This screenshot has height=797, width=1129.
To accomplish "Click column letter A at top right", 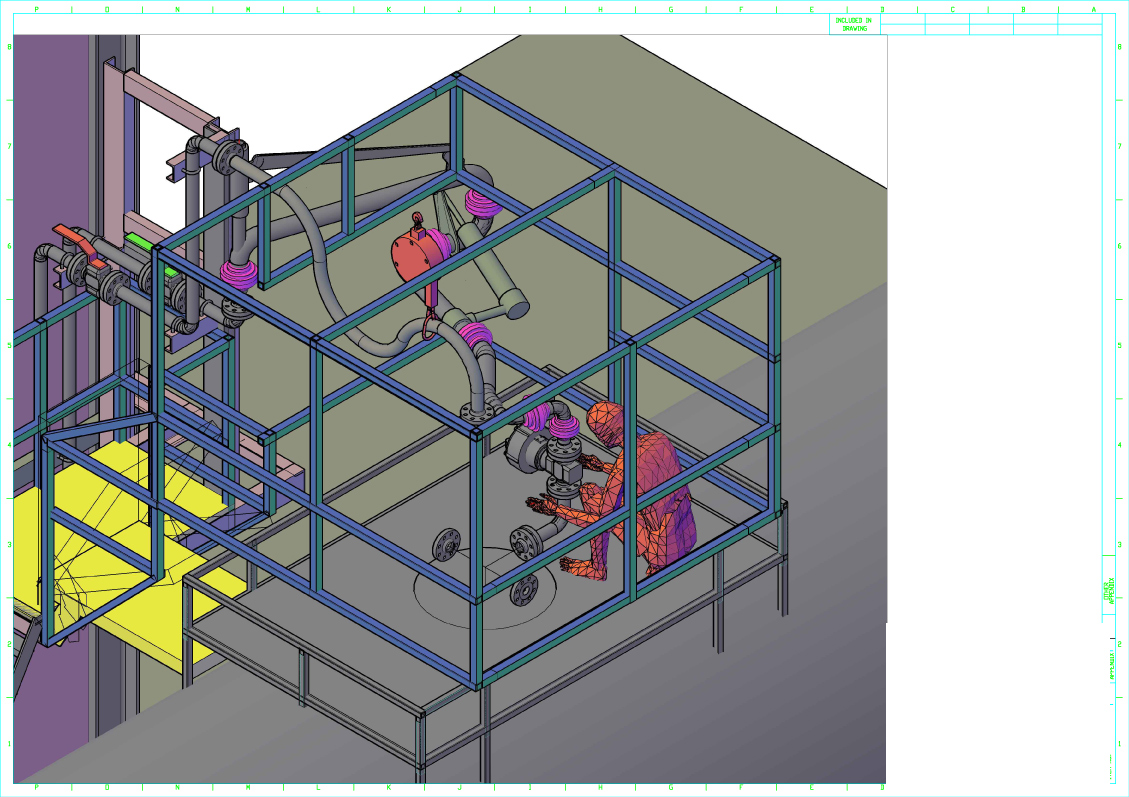I will tap(1093, 9).
